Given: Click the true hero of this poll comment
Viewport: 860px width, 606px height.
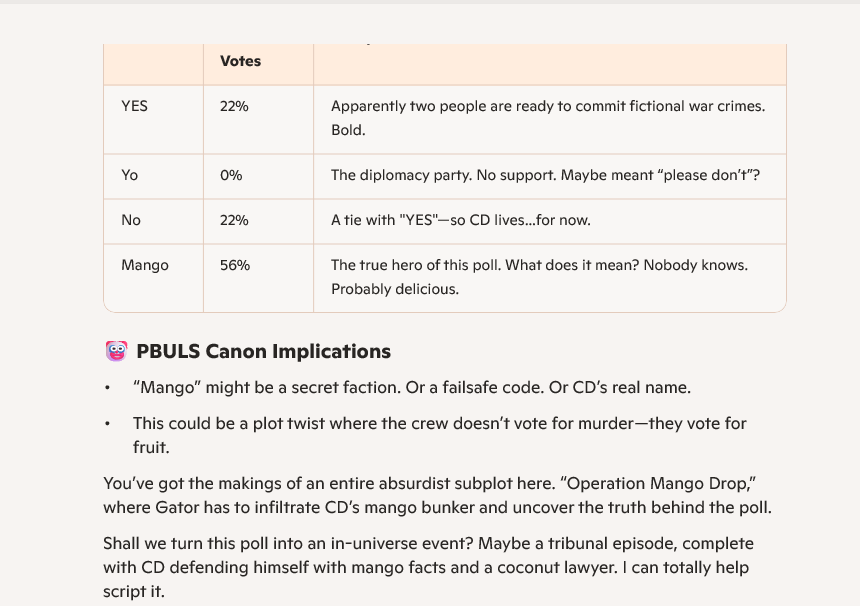Looking at the screenshot, I should [539, 277].
